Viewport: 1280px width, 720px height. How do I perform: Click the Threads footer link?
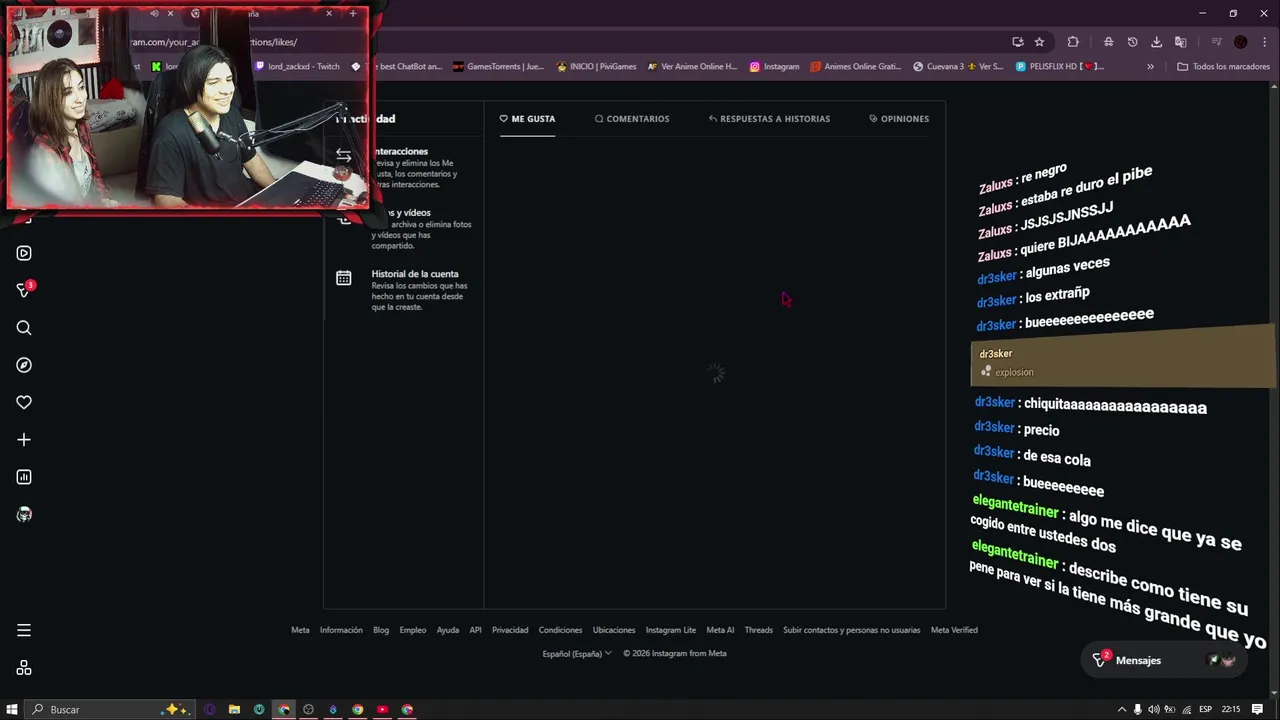pos(758,630)
